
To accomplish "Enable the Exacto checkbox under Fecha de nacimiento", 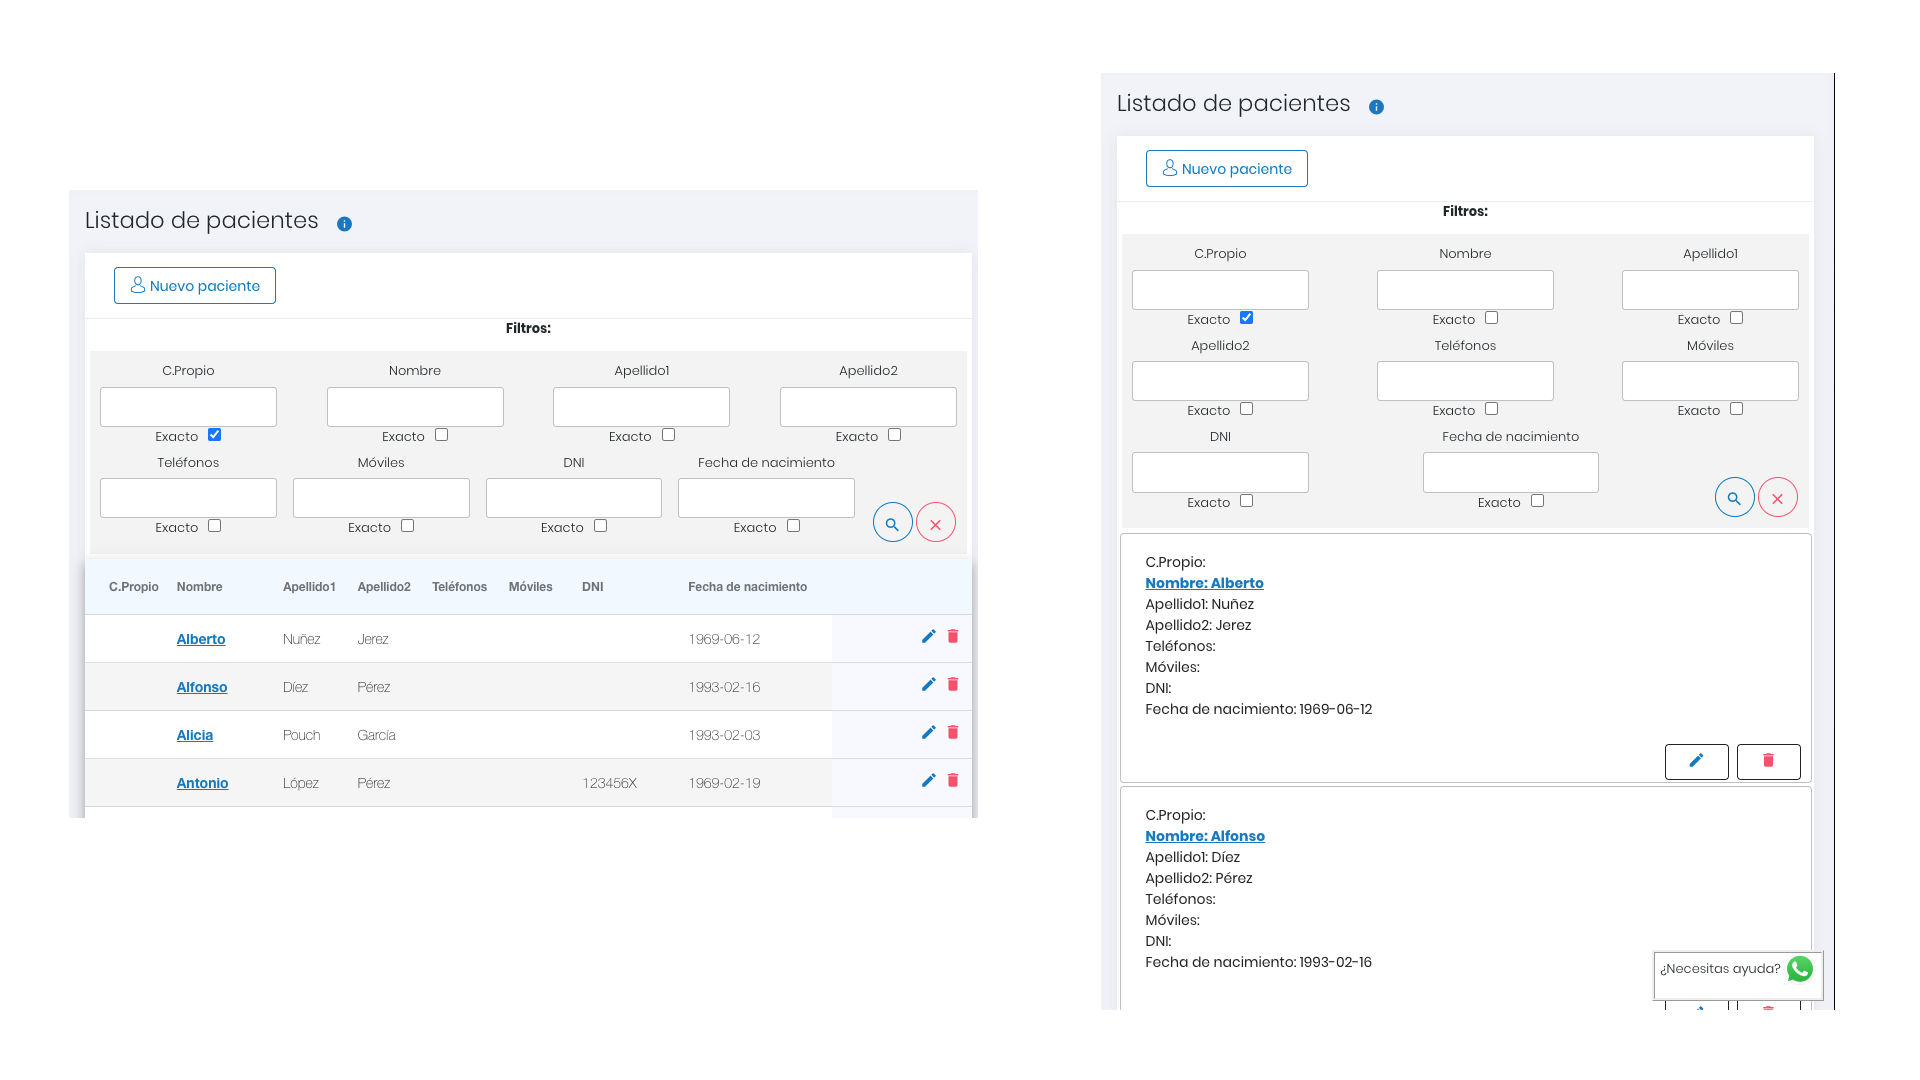I will (793, 525).
